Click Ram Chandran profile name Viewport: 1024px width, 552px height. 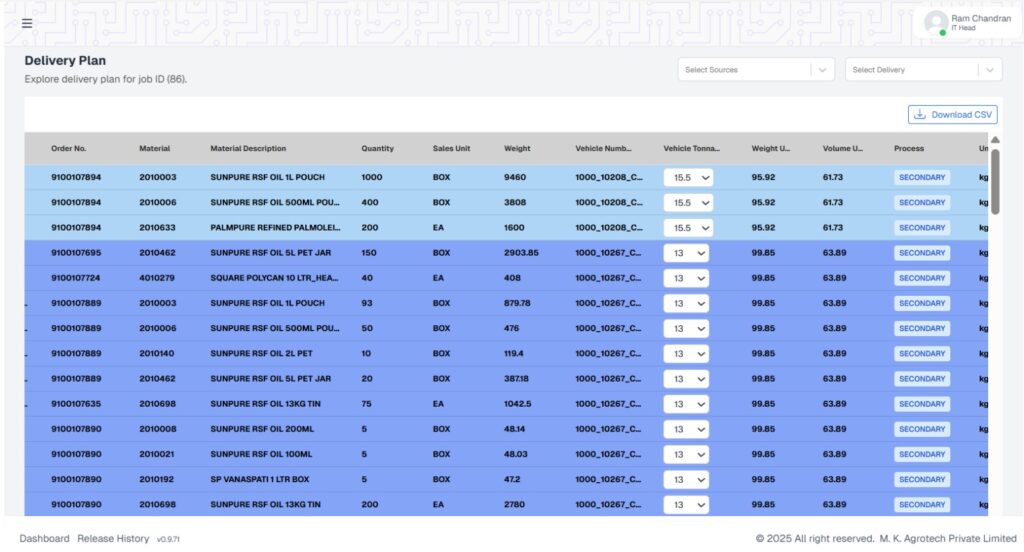(980, 18)
